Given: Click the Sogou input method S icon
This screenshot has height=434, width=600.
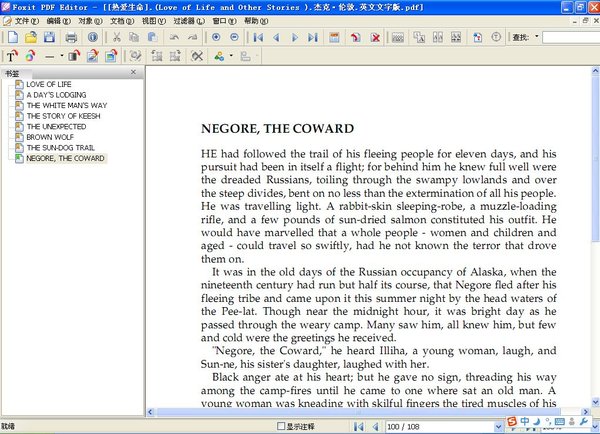Looking at the screenshot, I should 512,421.
